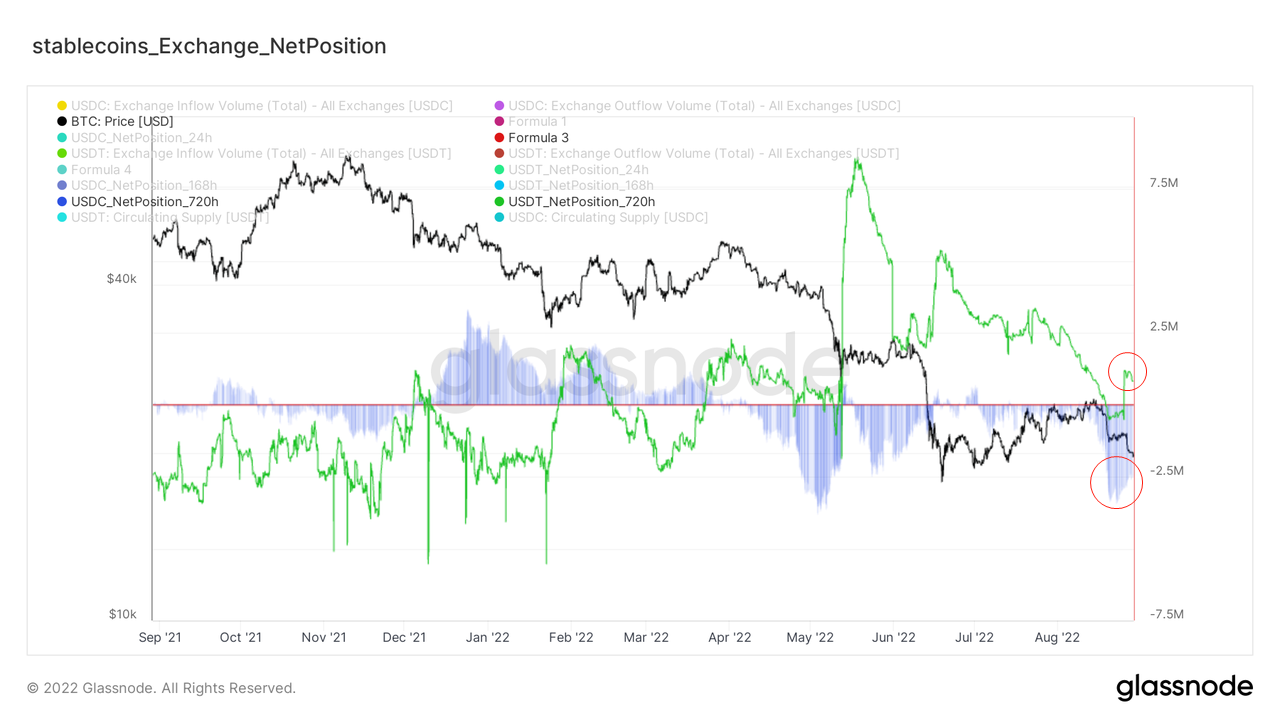1280x720 pixels.
Task: Click the yellow USDC Exchange Inflow legend dot
Action: click(x=62, y=106)
